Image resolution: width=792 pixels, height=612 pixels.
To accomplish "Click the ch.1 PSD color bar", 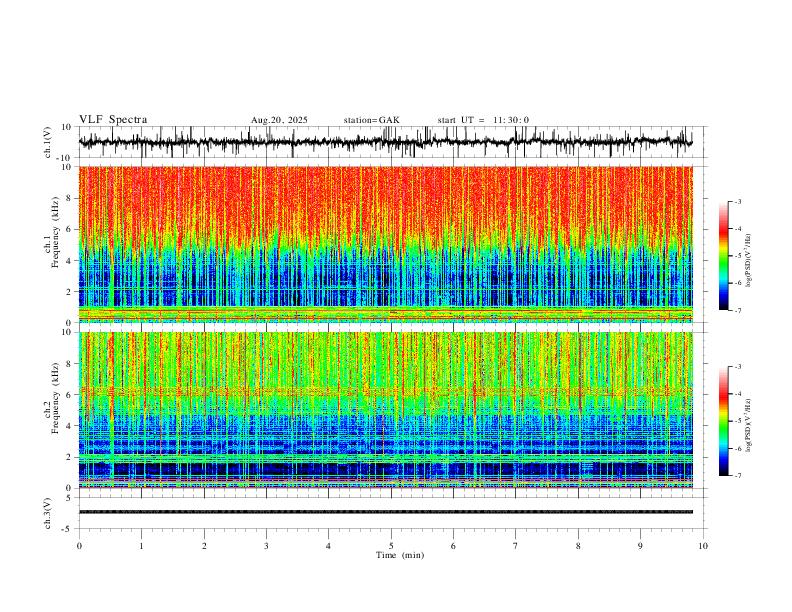I will (x=723, y=256).
